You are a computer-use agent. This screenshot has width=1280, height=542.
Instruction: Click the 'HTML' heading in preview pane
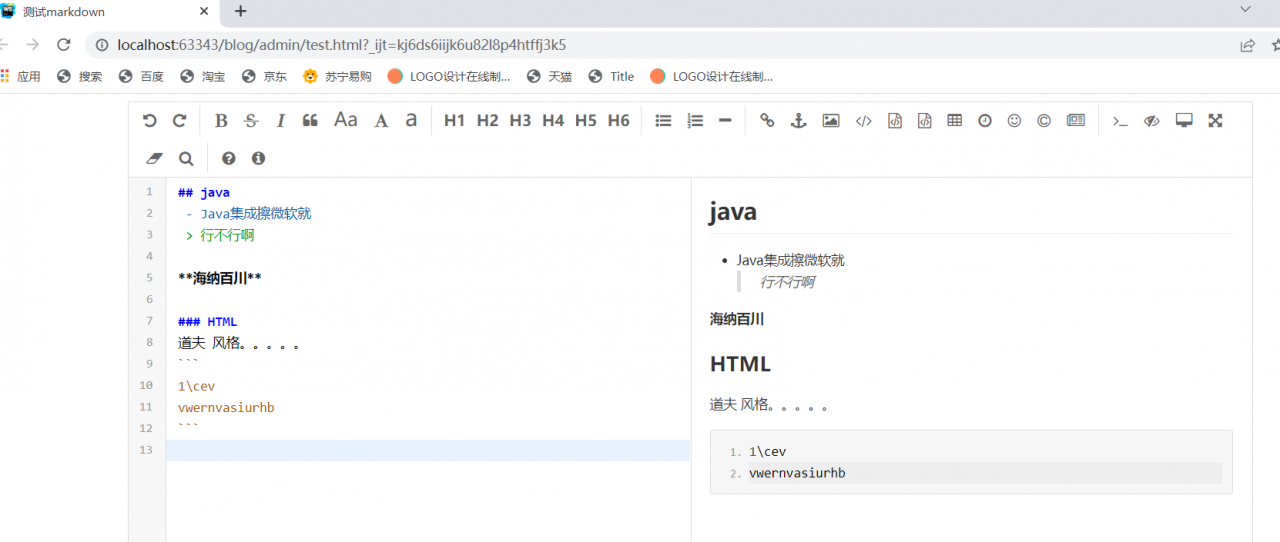740,364
